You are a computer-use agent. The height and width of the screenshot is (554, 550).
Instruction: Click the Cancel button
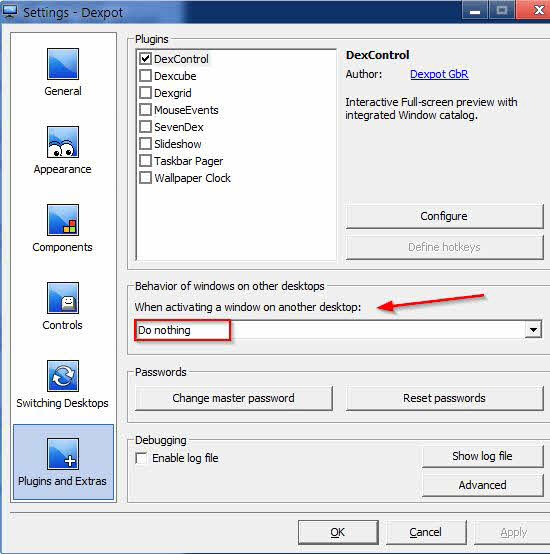tap(426, 532)
